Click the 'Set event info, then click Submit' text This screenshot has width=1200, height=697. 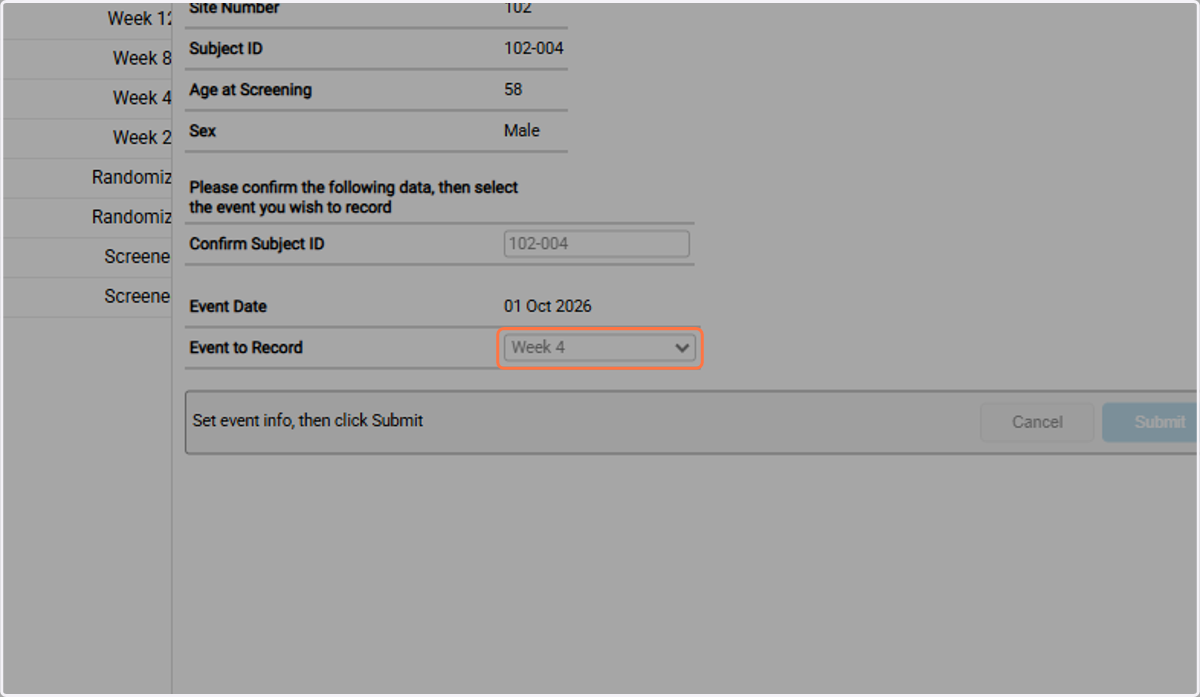(x=308, y=421)
